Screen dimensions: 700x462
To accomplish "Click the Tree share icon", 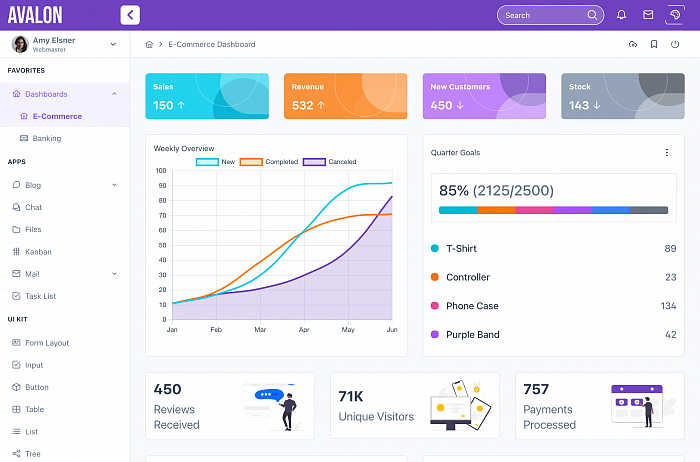I will [16, 454].
